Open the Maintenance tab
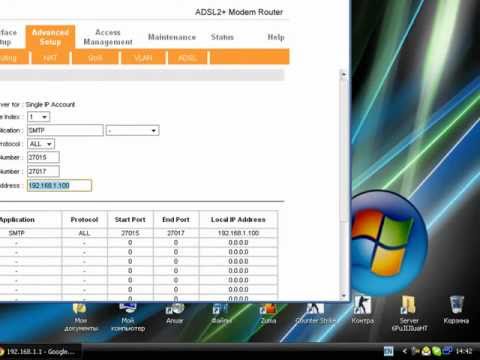Viewport: 480px width, 360px height. point(172,37)
